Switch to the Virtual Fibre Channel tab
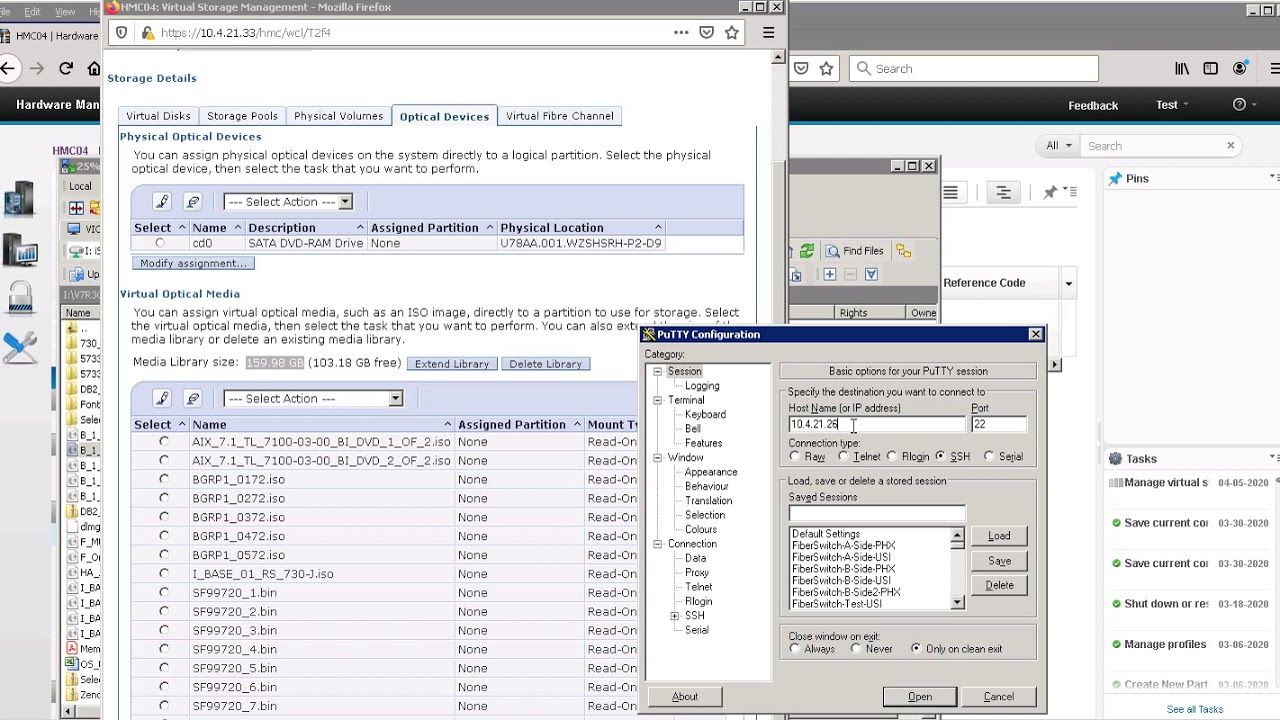 pyautogui.click(x=559, y=116)
